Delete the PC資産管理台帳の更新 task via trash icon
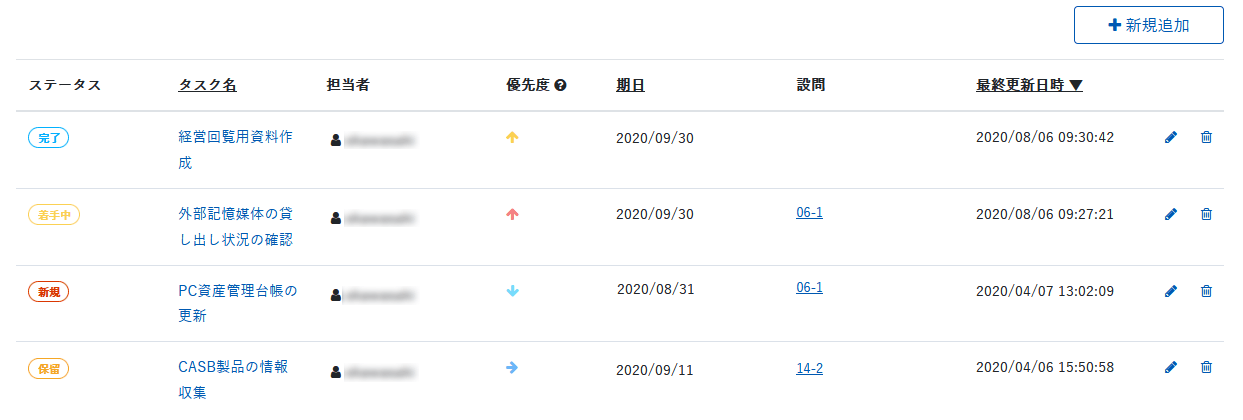 [x=1206, y=291]
